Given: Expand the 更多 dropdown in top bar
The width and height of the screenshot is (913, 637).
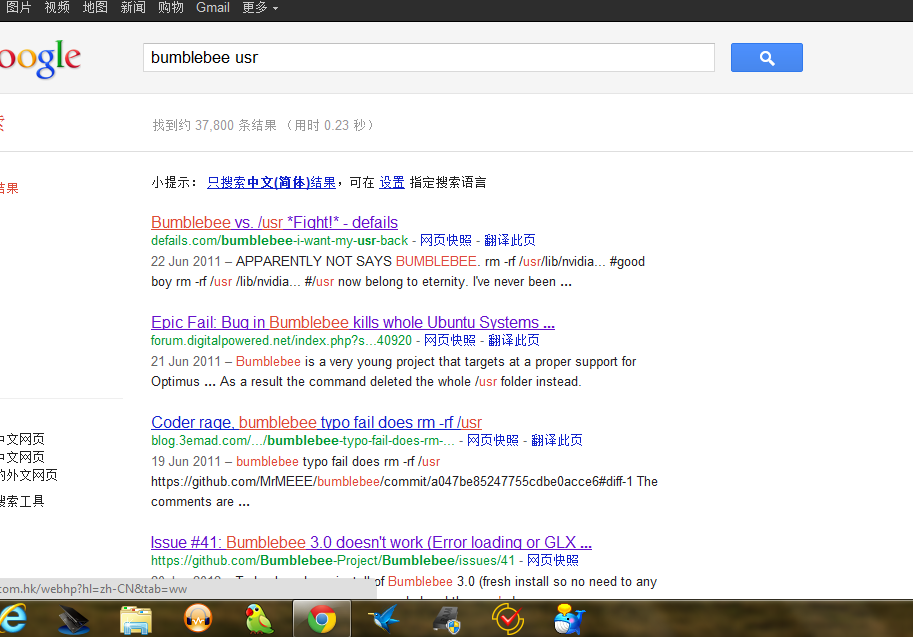Looking at the screenshot, I should pos(260,8).
